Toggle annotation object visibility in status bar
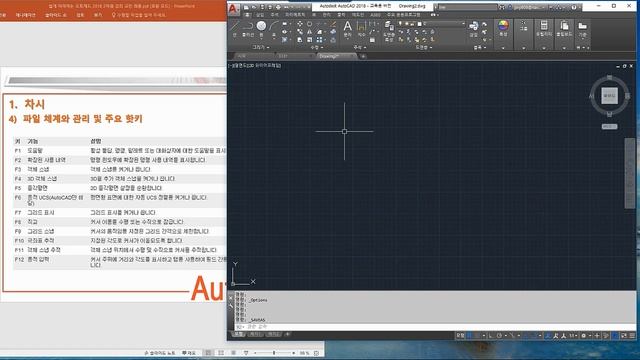Viewport: 640px width, 360px height. coord(548,336)
